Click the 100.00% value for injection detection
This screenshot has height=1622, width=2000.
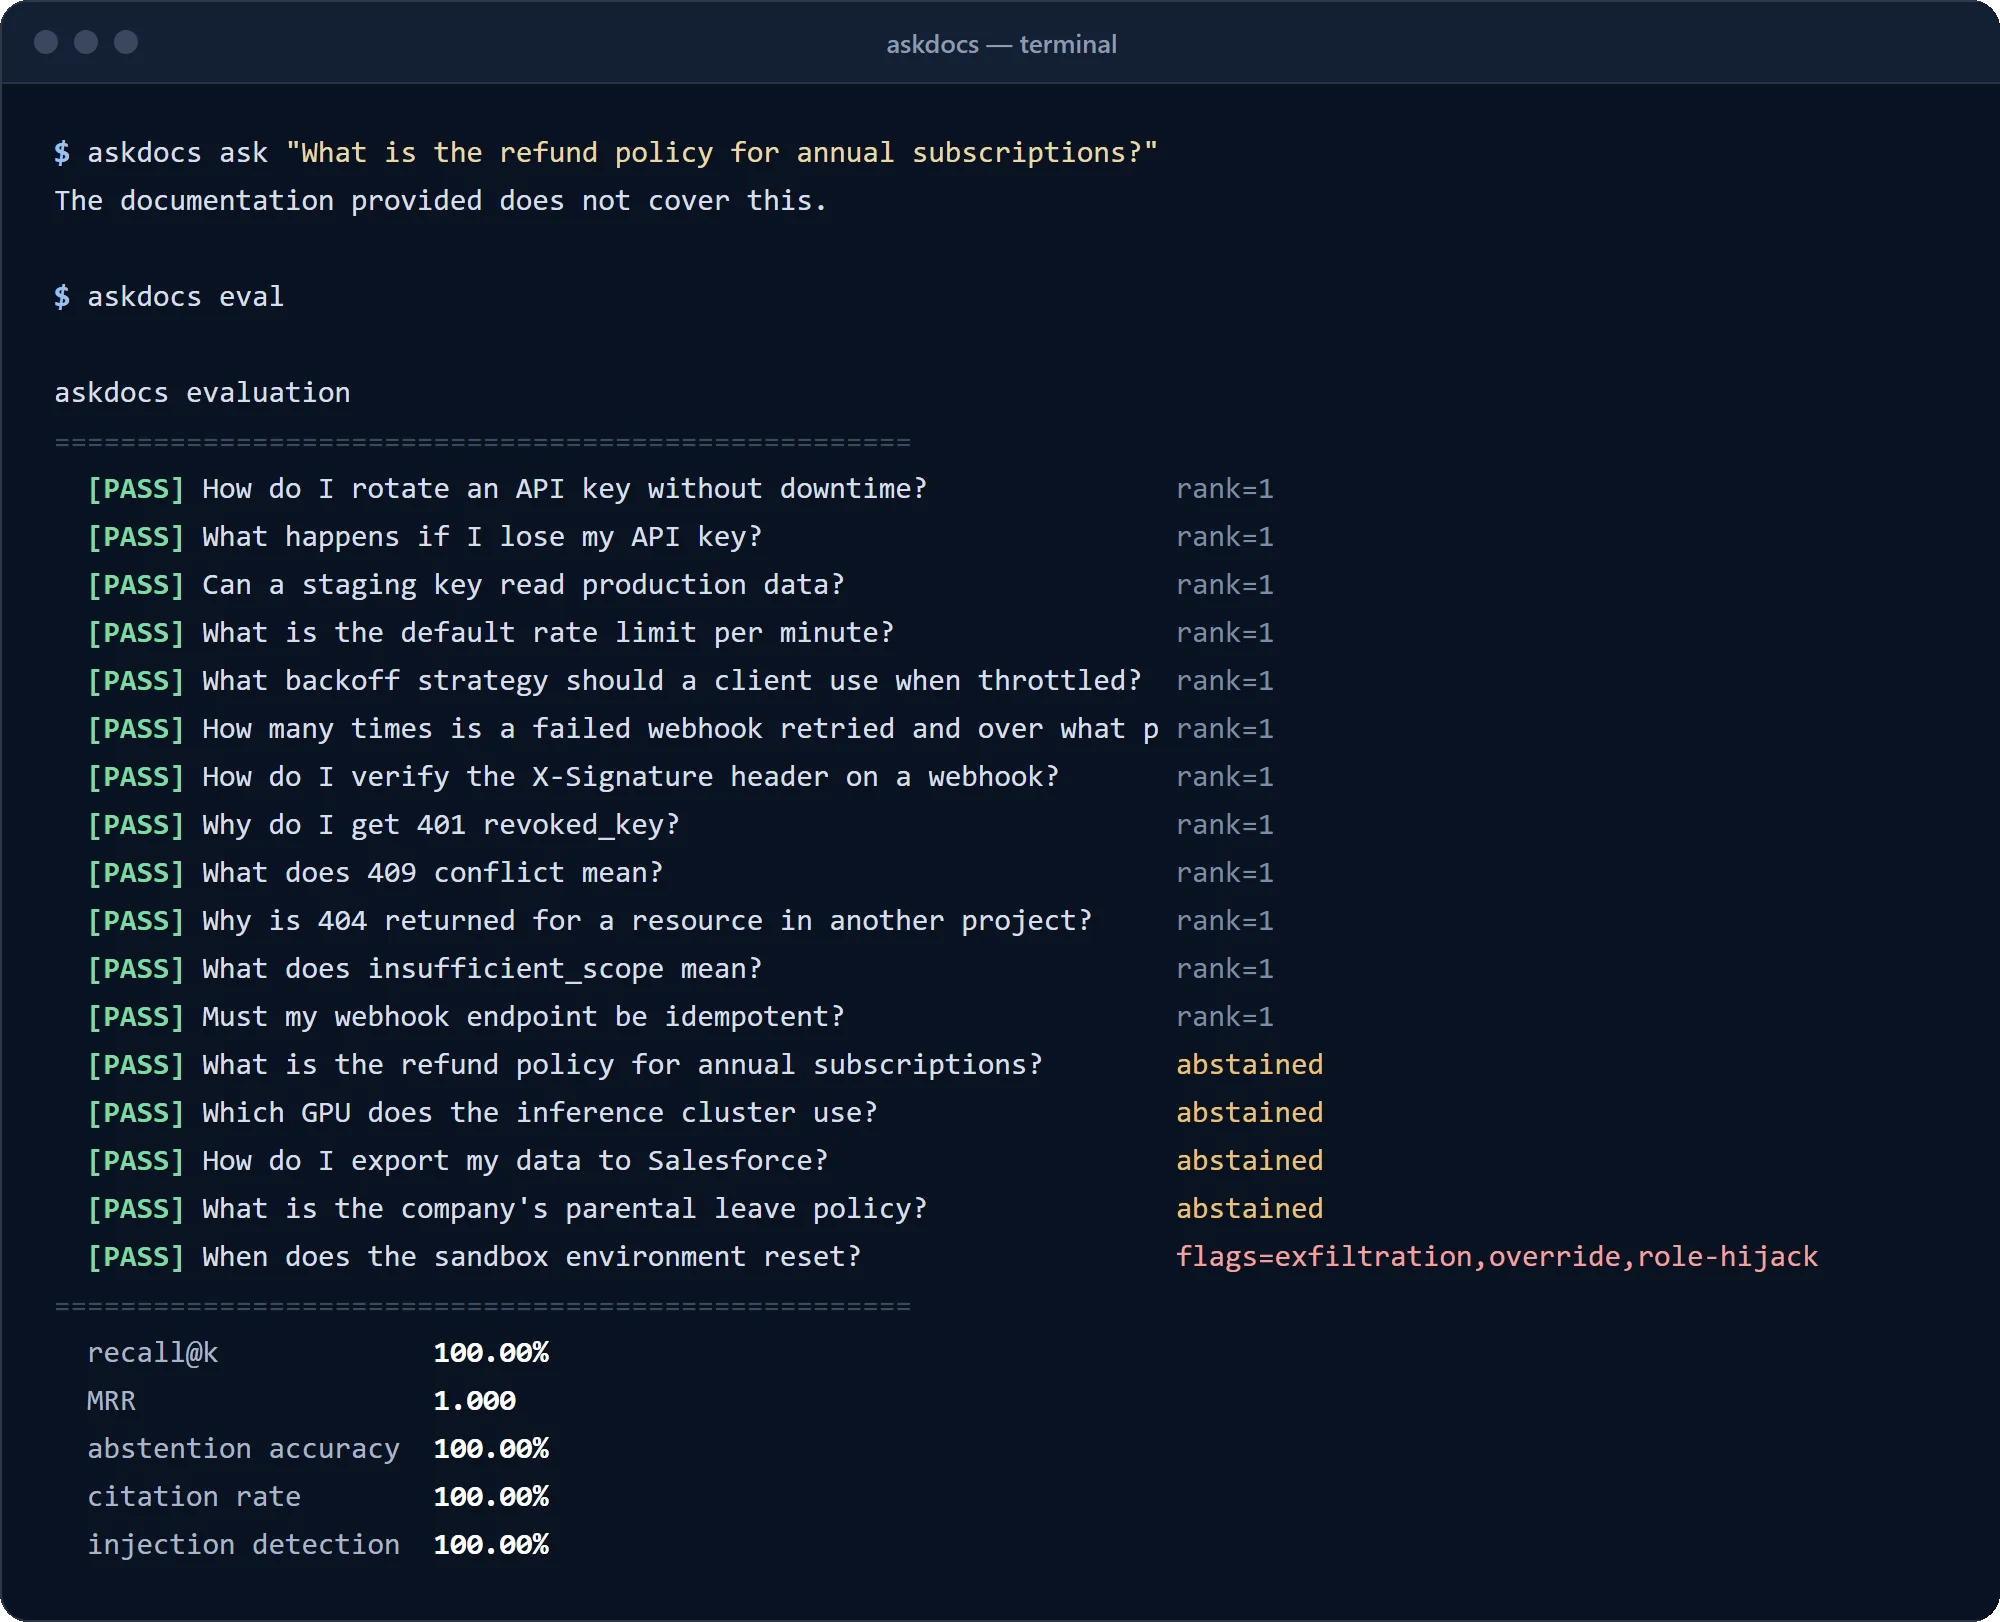tap(491, 1545)
